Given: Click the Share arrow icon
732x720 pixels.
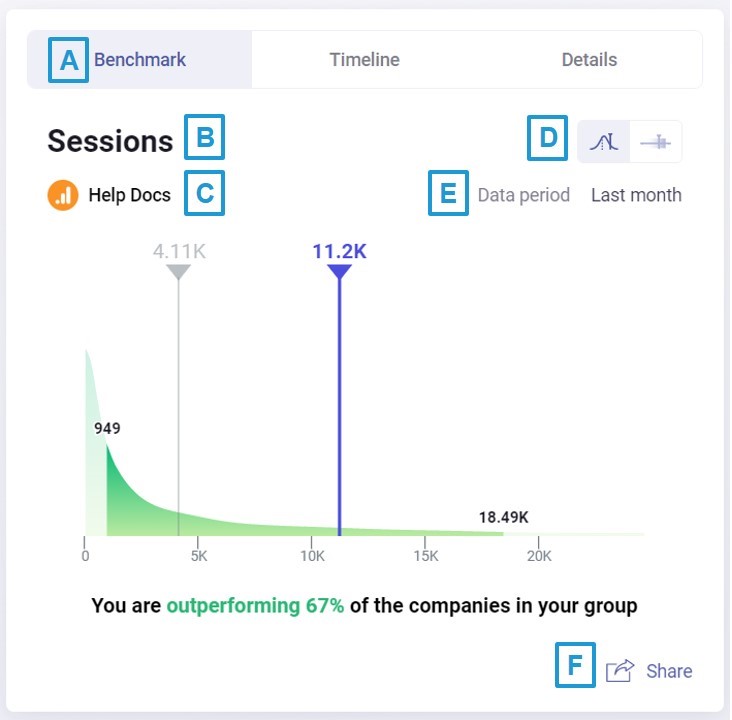Looking at the screenshot, I should point(620,671).
